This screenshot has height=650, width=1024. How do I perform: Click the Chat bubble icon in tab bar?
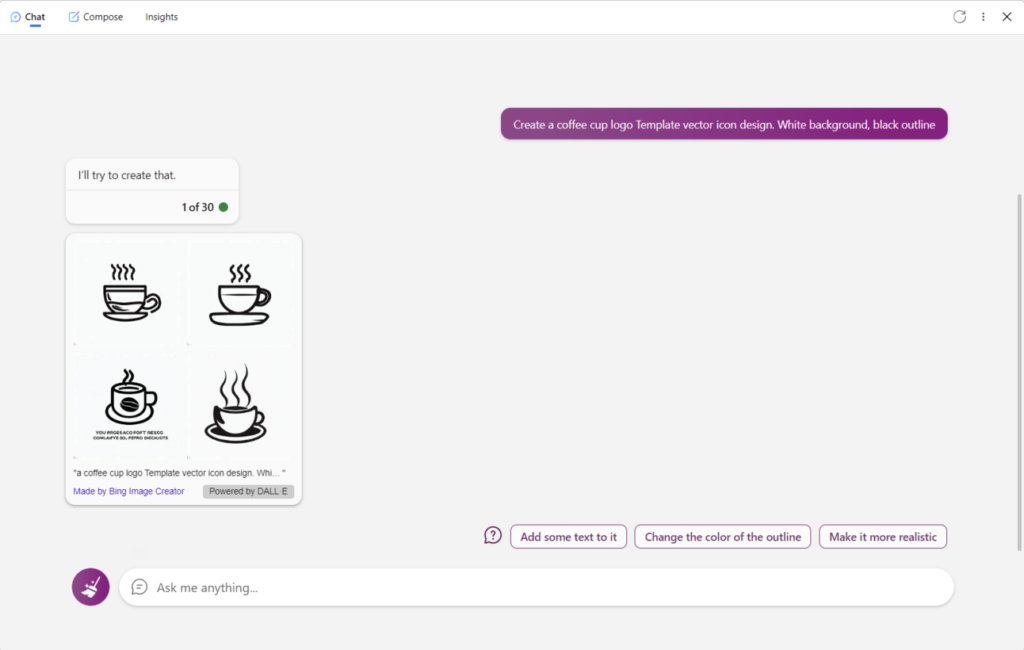click(x=16, y=17)
